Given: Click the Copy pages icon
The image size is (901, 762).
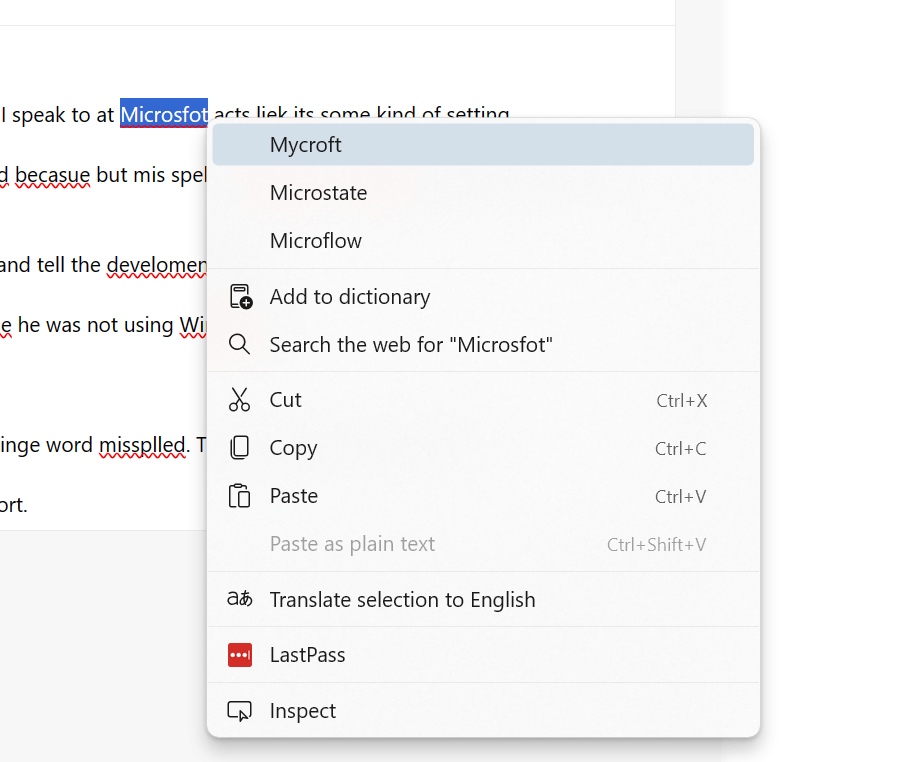Looking at the screenshot, I should [239, 448].
